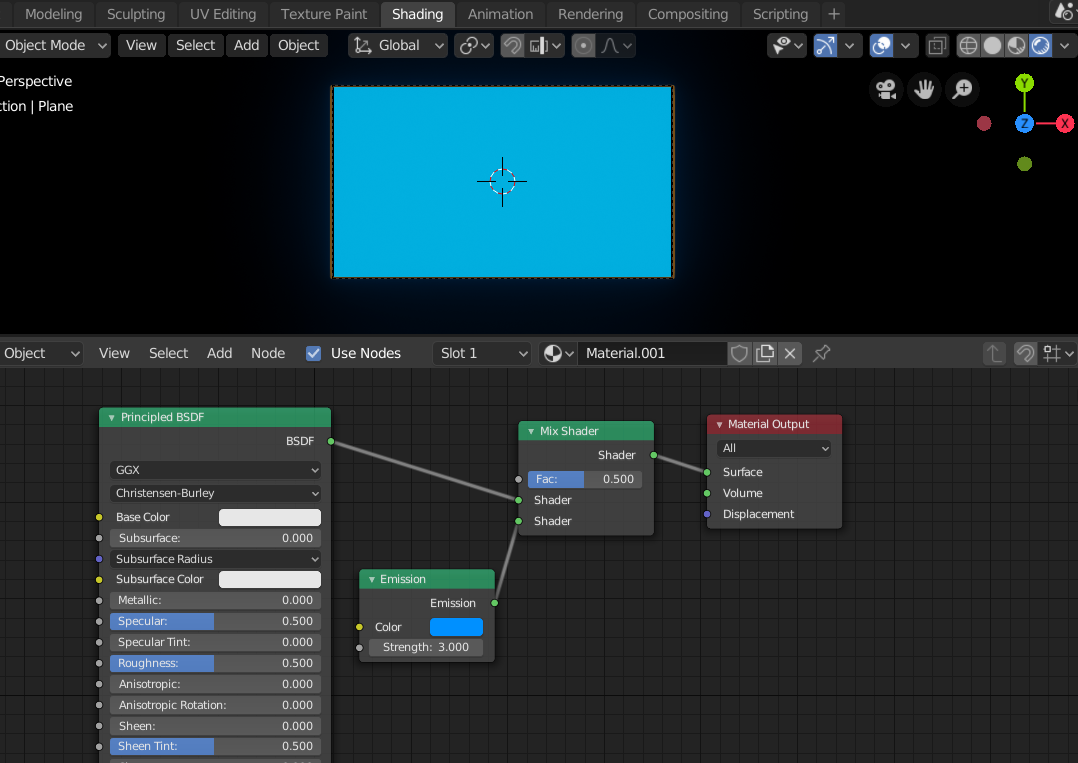Click the fake user shield icon
The height and width of the screenshot is (763, 1078).
[739, 353]
